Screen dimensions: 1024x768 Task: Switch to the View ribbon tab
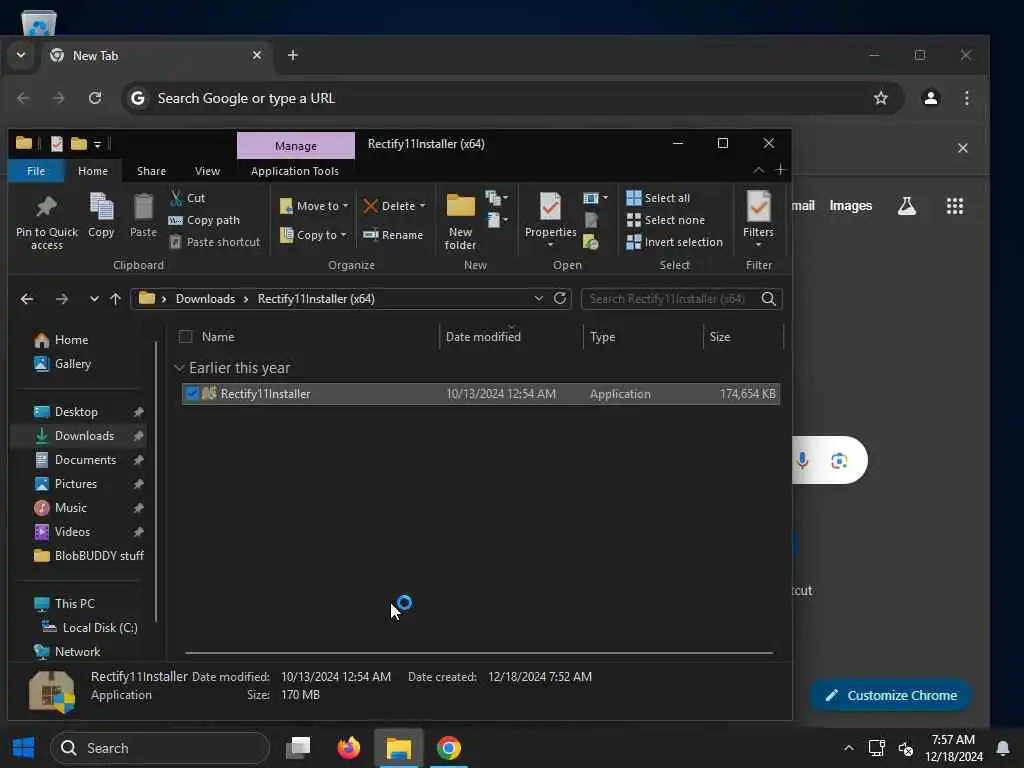pos(207,171)
